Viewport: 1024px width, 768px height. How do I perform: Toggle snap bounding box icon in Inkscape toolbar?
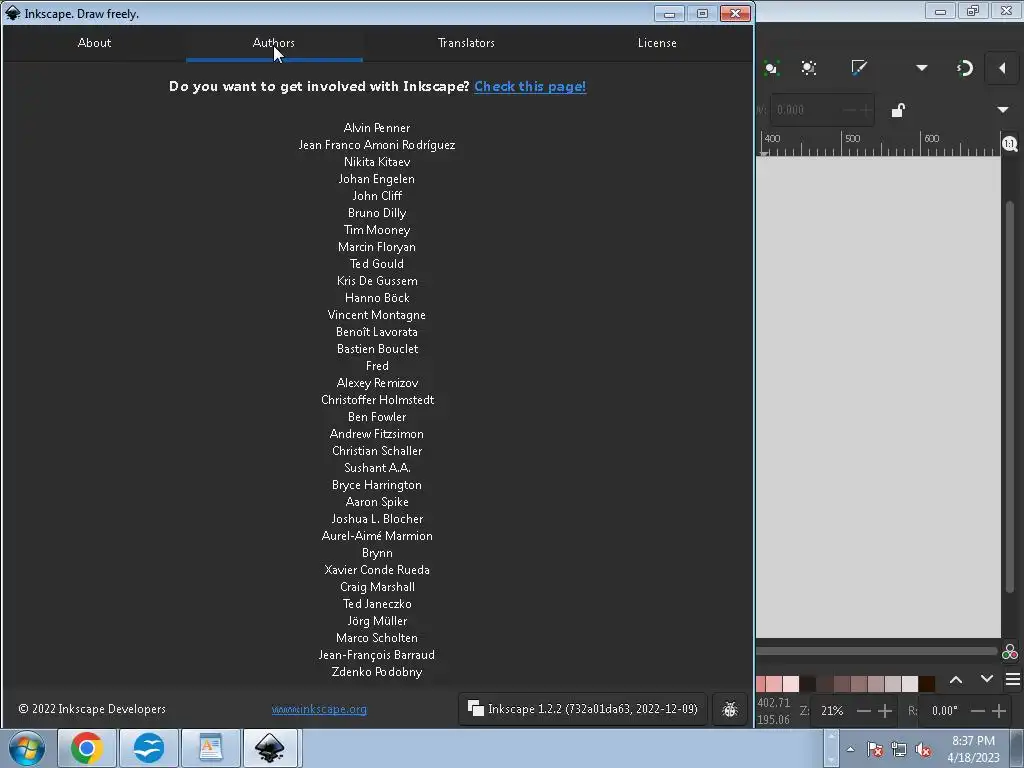(x=771, y=68)
